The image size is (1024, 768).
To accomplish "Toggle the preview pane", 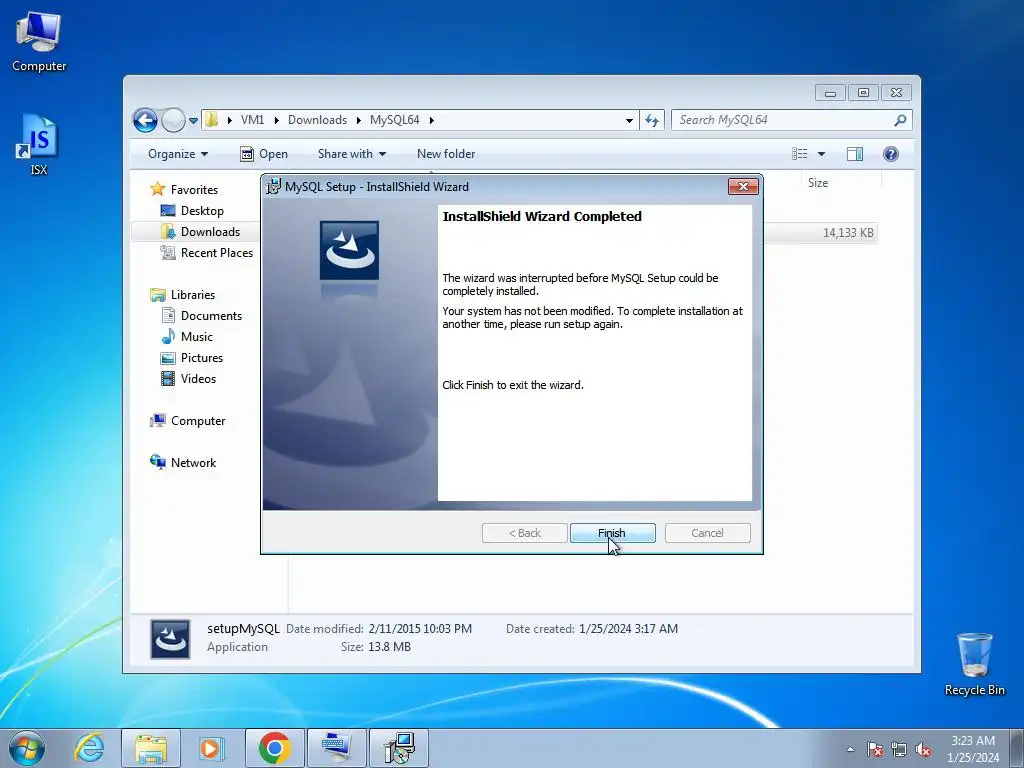I will [x=855, y=154].
